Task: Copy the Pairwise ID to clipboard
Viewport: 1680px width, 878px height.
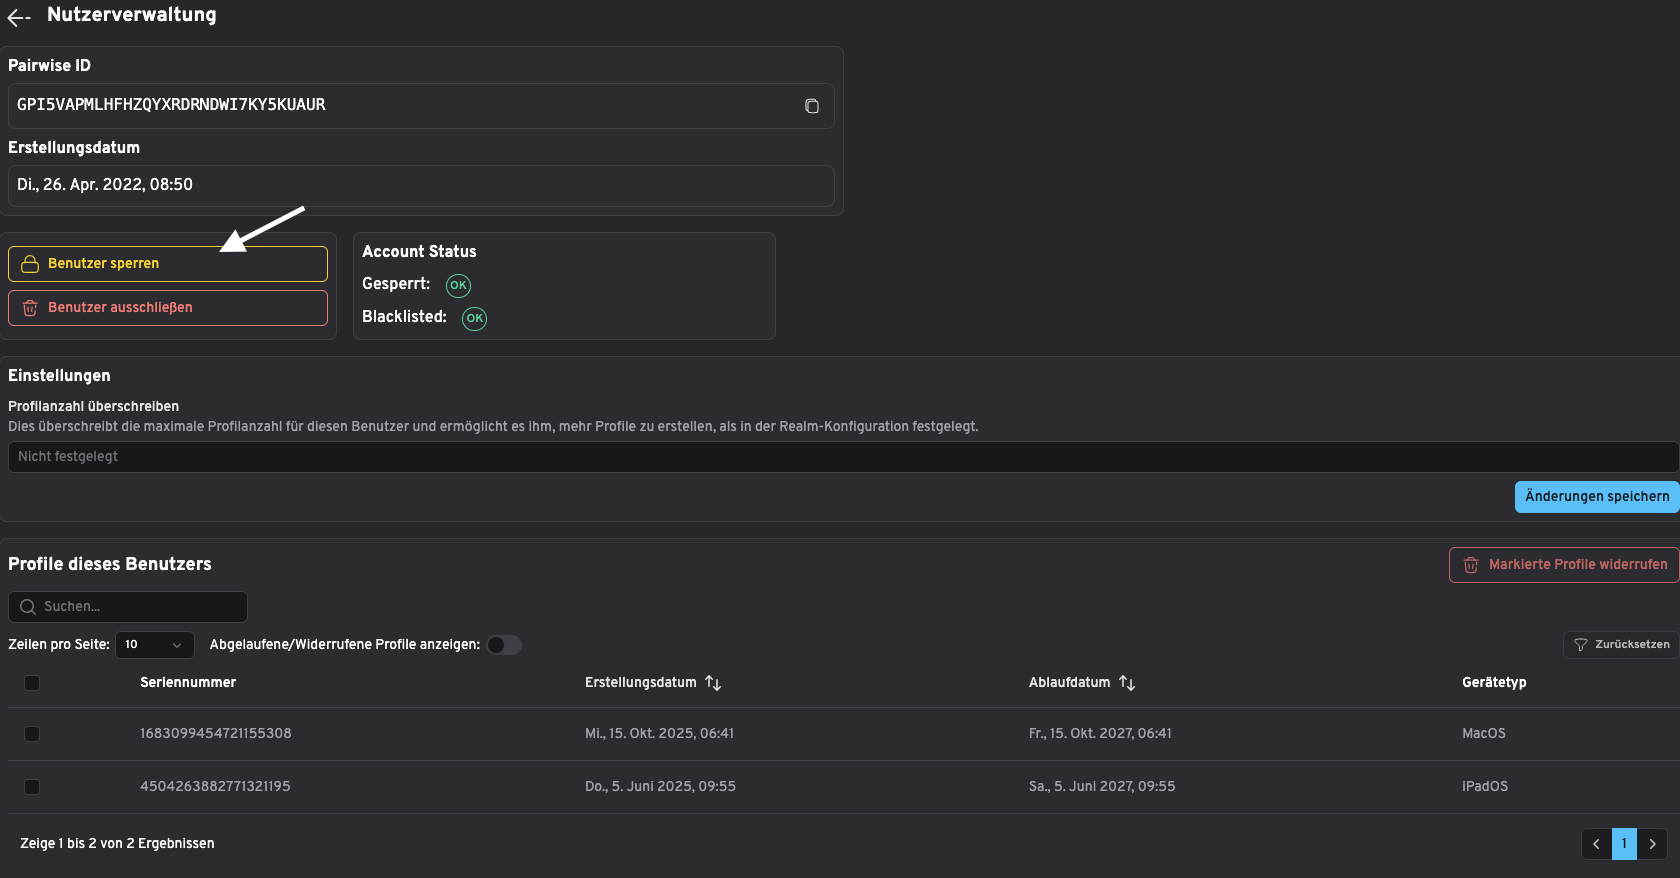Action: (811, 106)
